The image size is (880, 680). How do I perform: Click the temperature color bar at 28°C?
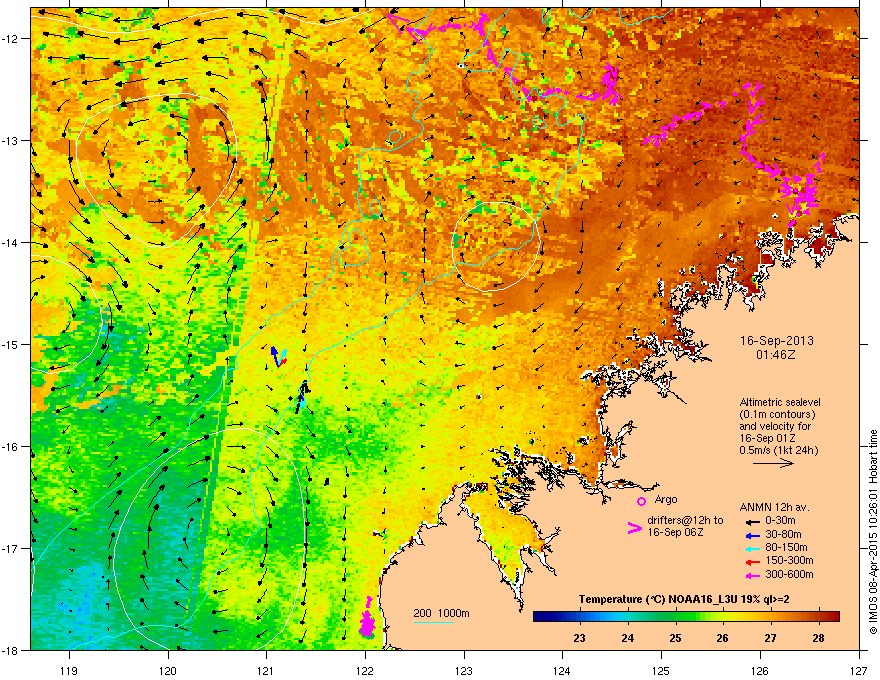pos(818,616)
